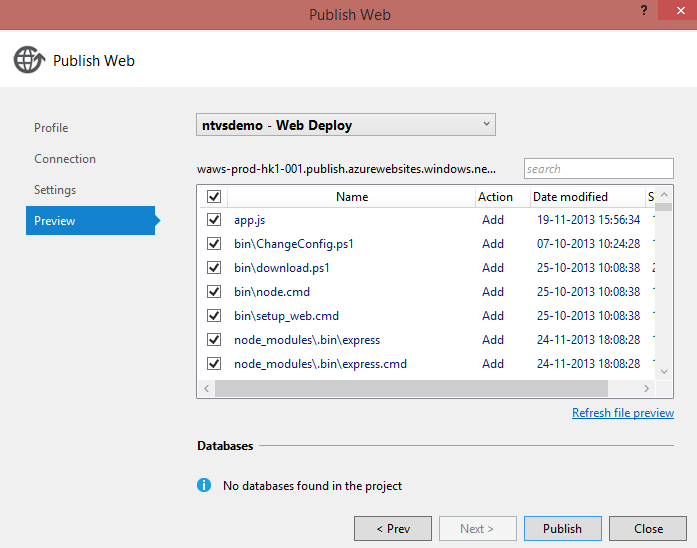Viewport: 697px width, 548px height.
Task: Uncheck the app.js checkbox
Action: 214,220
